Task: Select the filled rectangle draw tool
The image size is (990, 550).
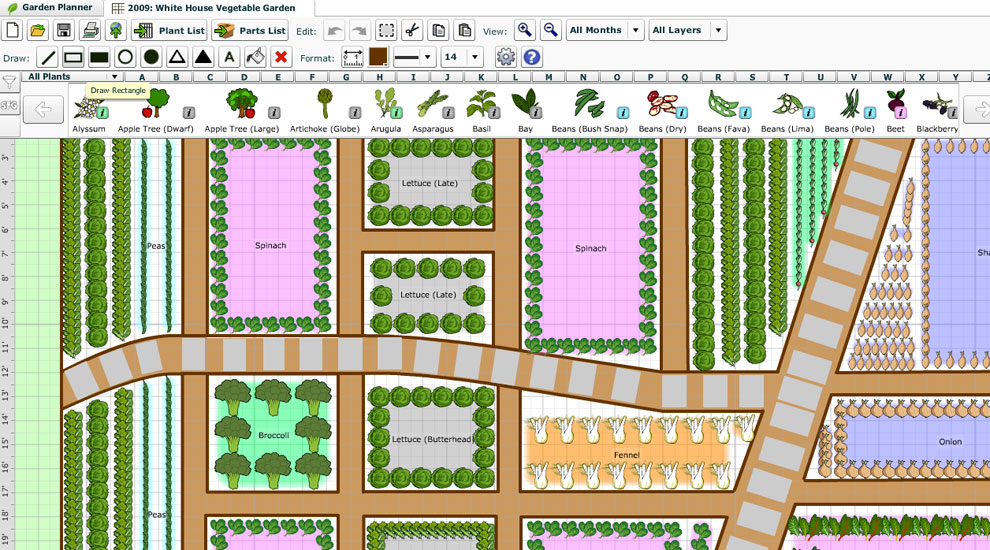Action: coord(99,58)
